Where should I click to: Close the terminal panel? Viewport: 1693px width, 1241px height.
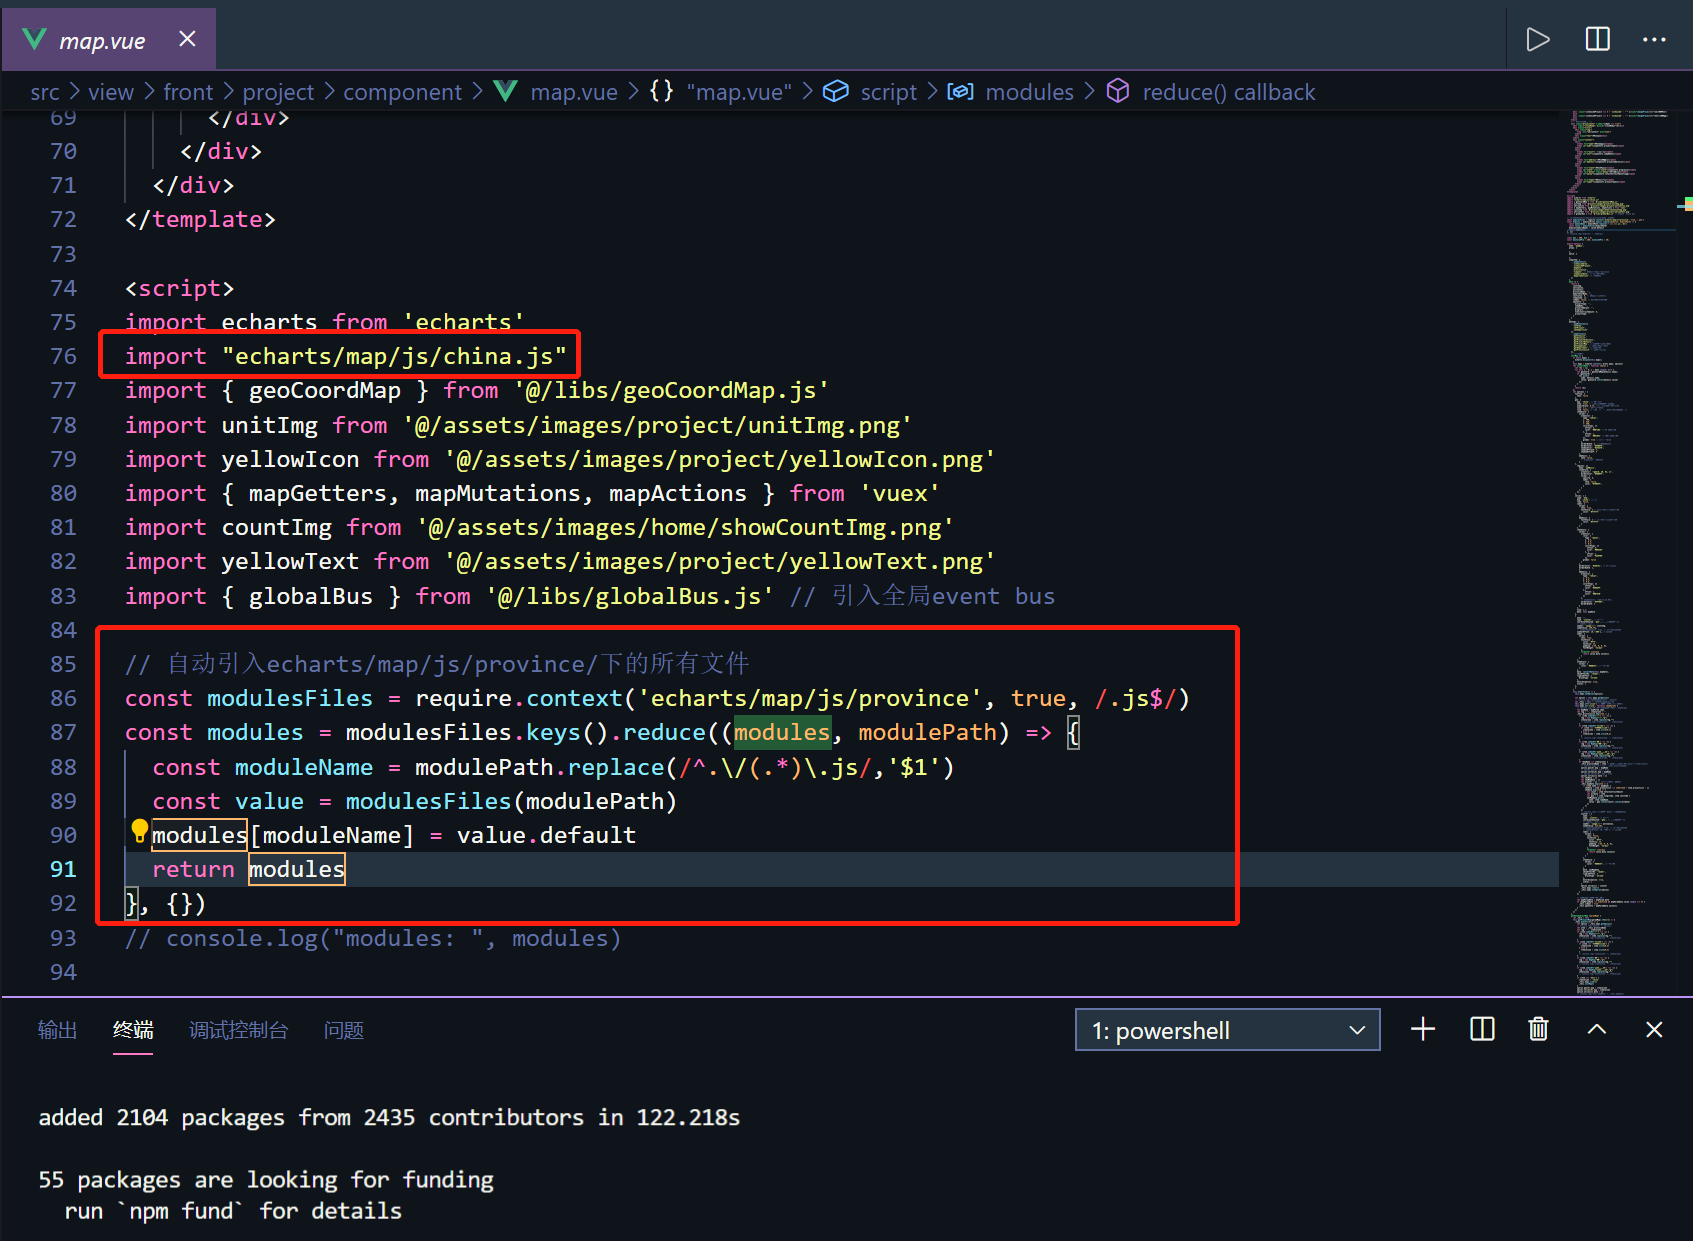pos(1654,1029)
